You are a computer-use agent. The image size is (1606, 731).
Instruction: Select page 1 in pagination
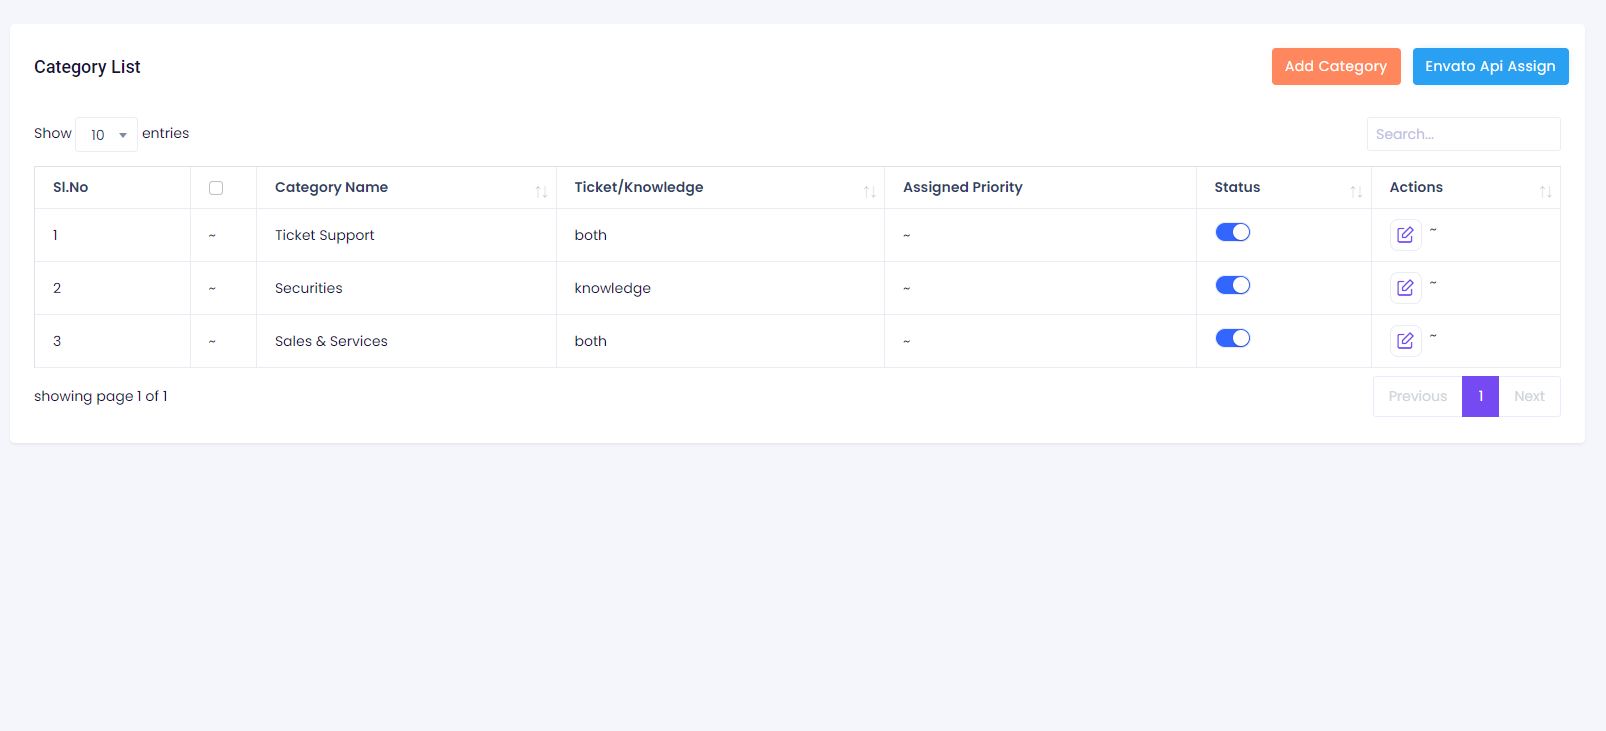pos(1480,397)
